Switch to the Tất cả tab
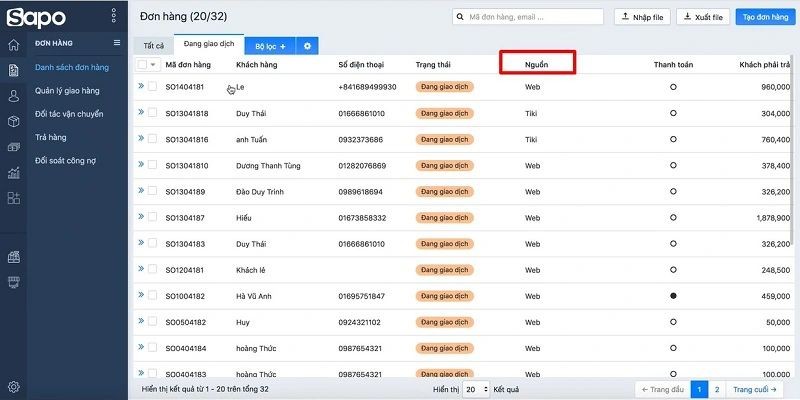 [x=153, y=46]
